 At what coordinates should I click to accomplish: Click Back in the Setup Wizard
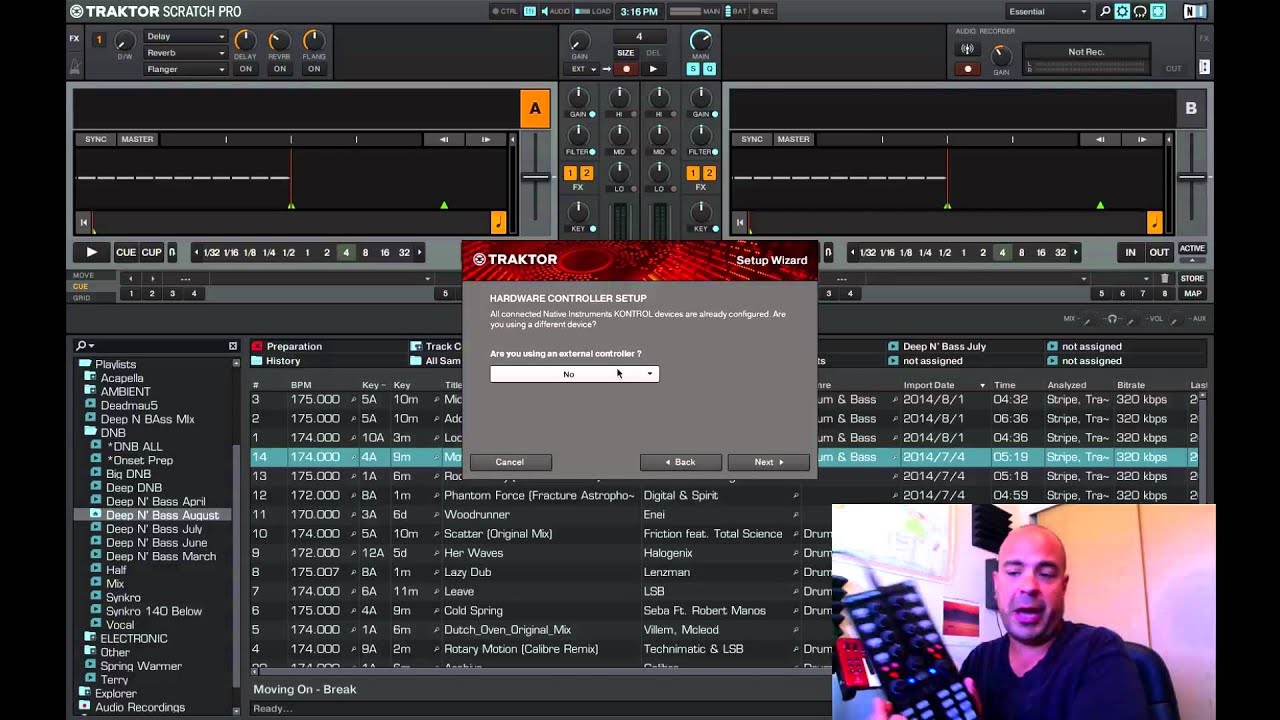[681, 462]
